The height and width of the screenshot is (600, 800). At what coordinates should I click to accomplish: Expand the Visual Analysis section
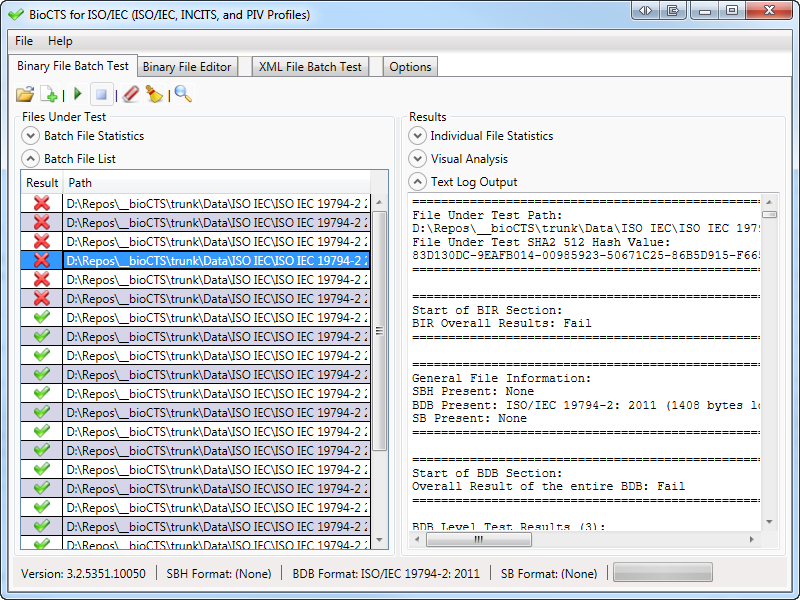click(417, 159)
